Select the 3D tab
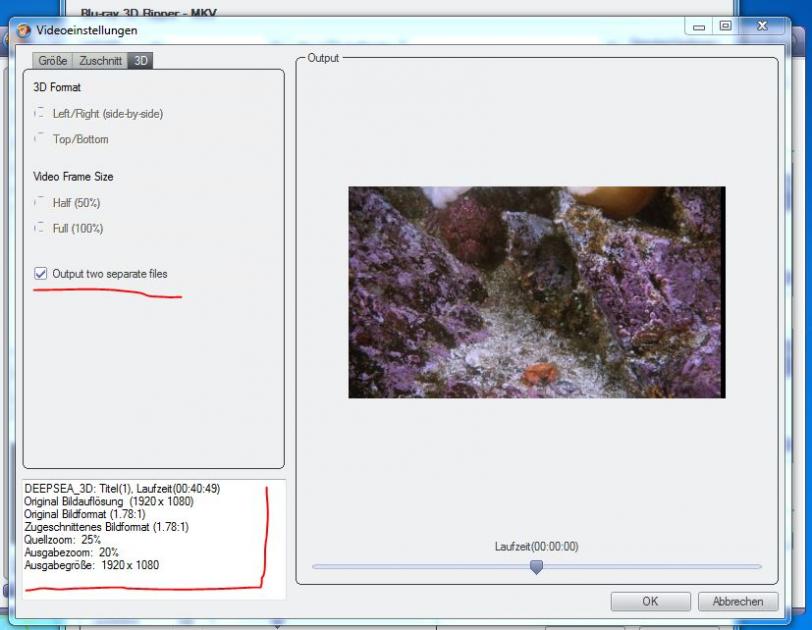The width and height of the screenshot is (812, 630). click(x=140, y=61)
